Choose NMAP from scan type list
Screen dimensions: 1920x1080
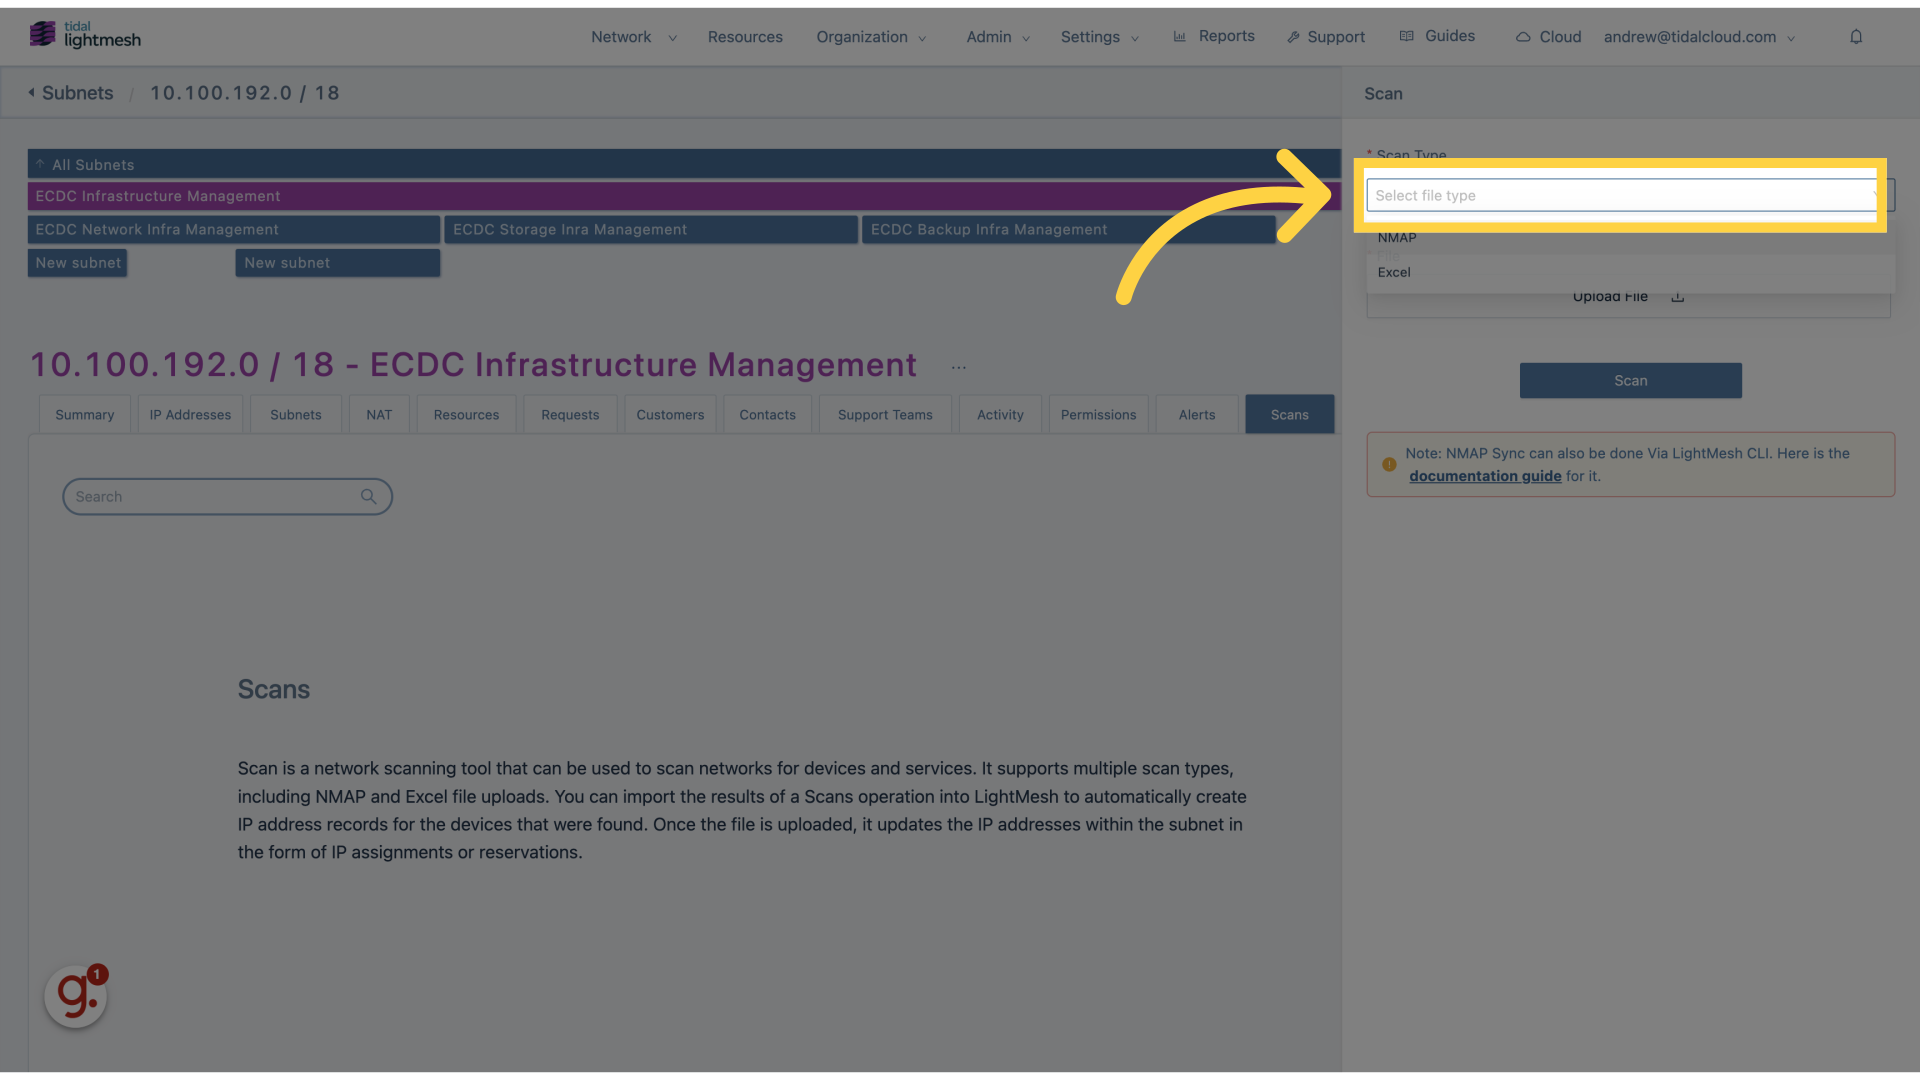(1630, 238)
